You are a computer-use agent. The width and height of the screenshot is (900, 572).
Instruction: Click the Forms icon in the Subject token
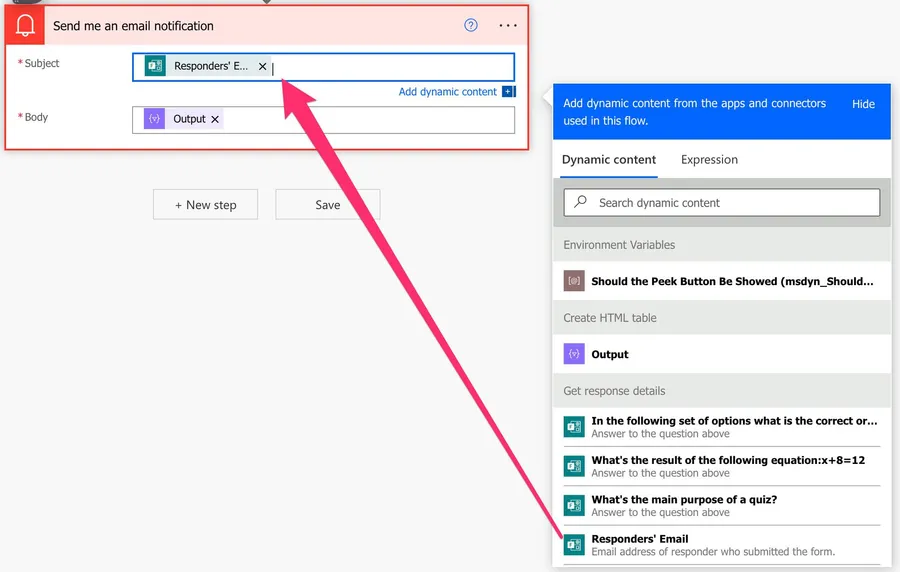coord(155,66)
